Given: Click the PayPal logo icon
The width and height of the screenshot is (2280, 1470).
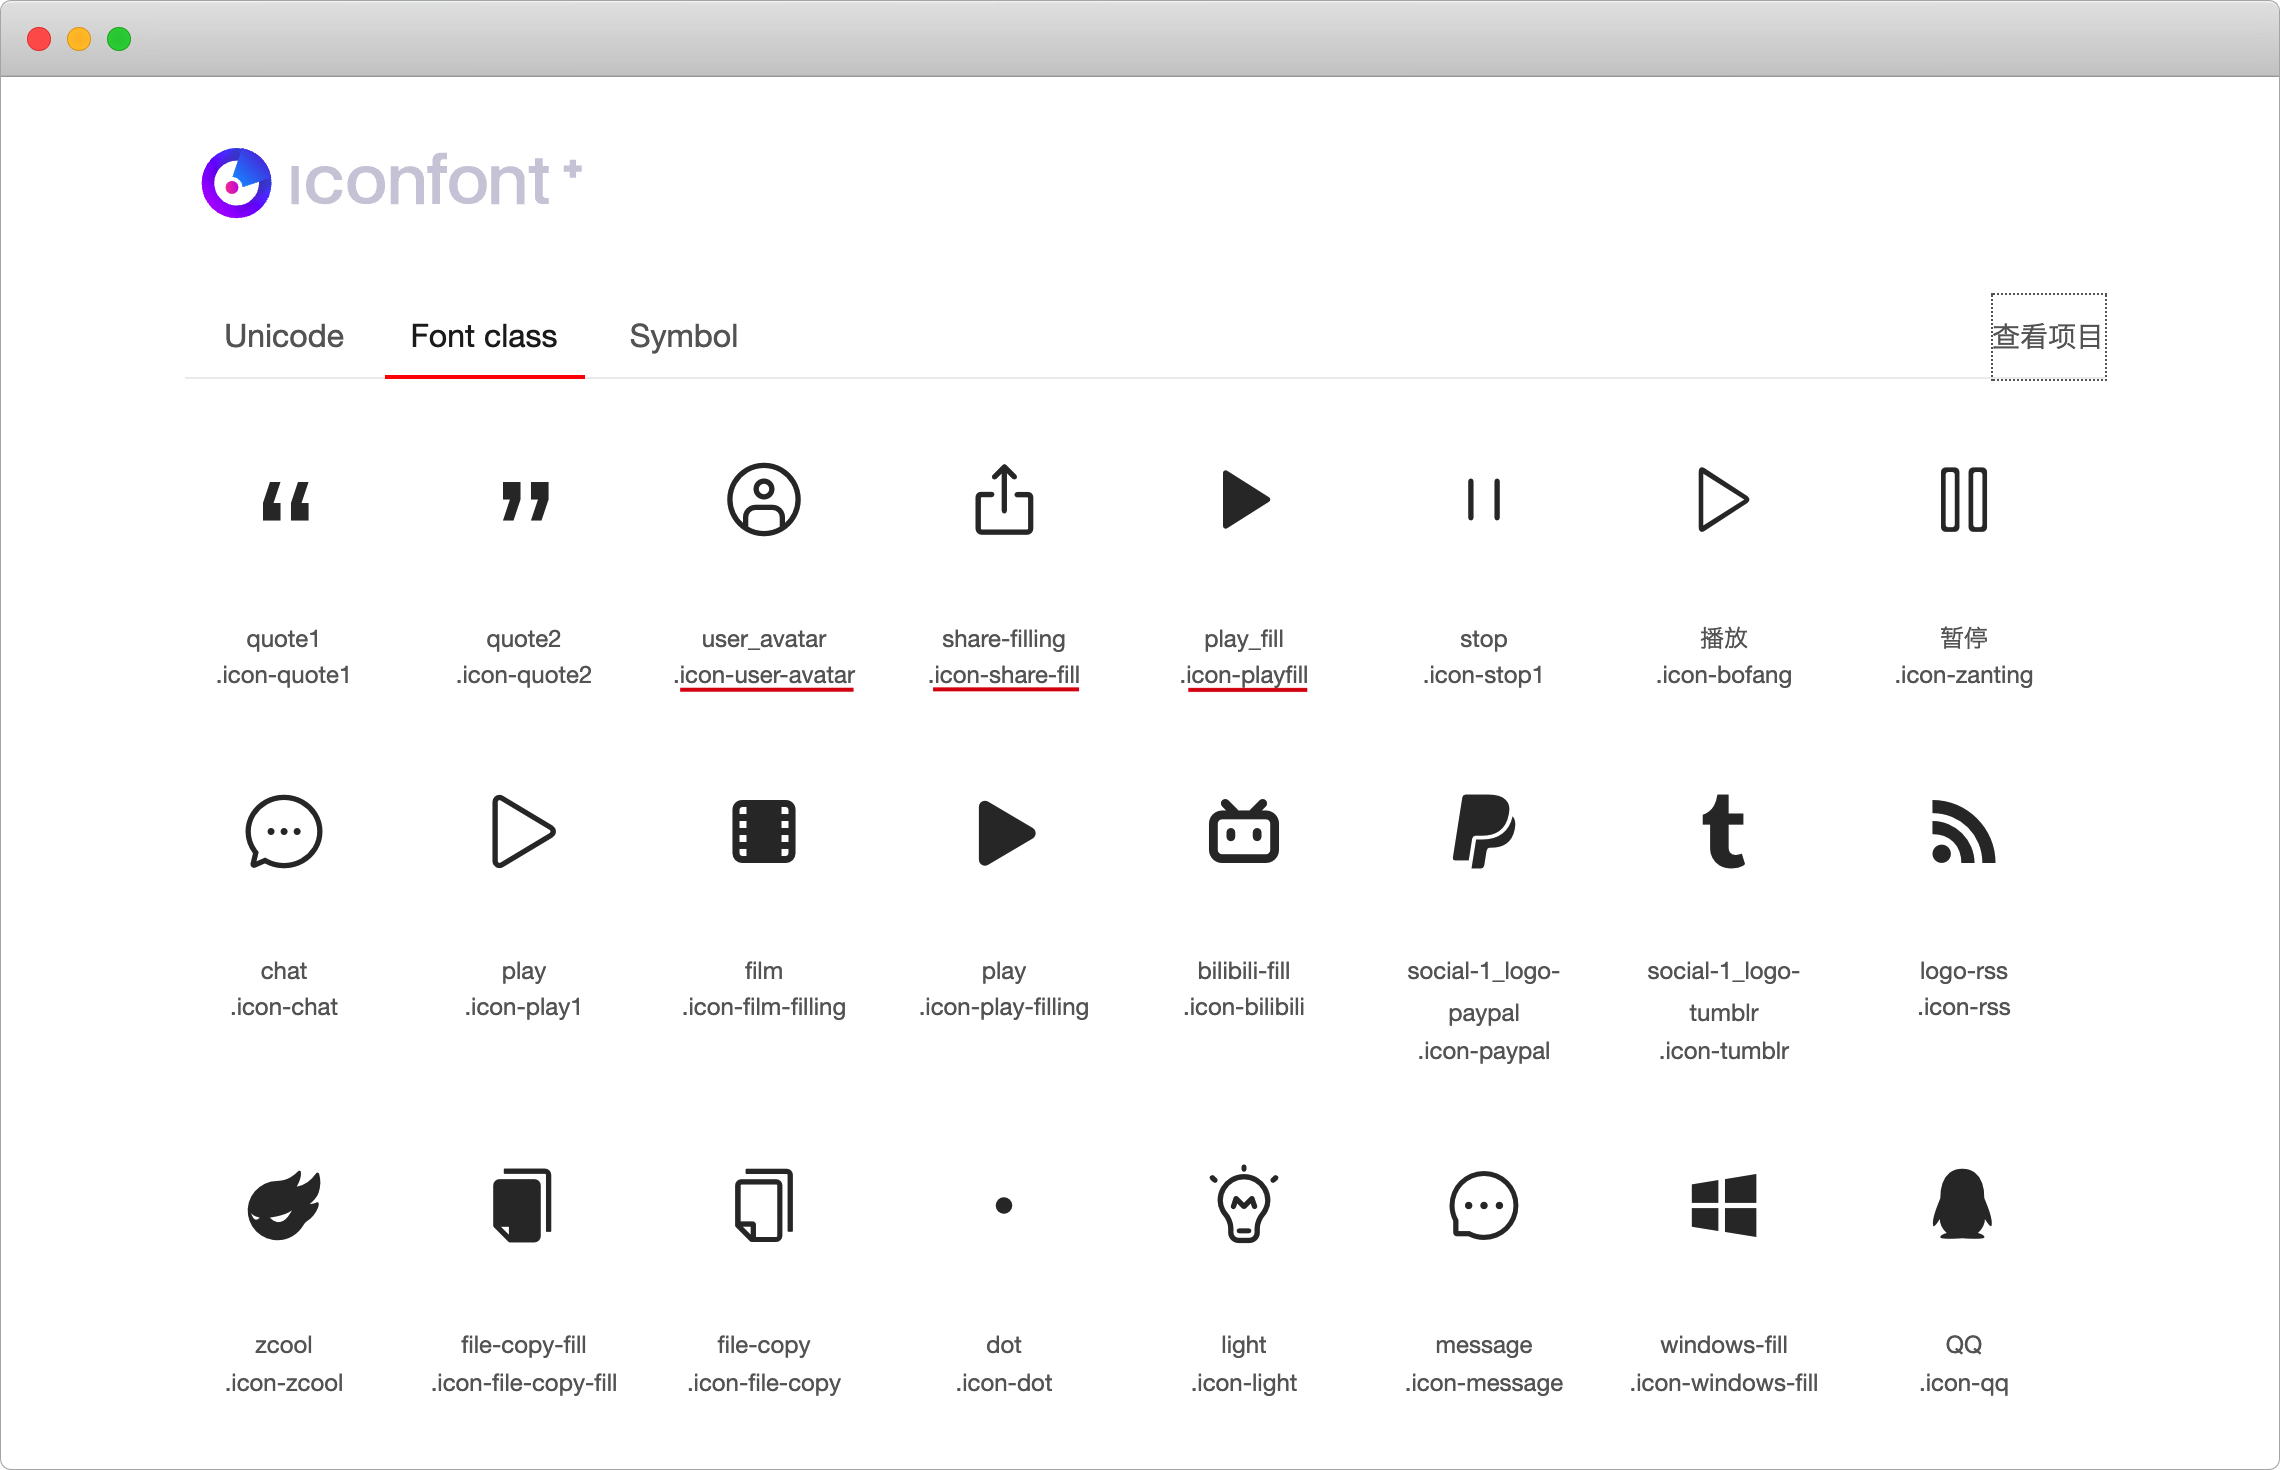Looking at the screenshot, I should pos(1484,831).
